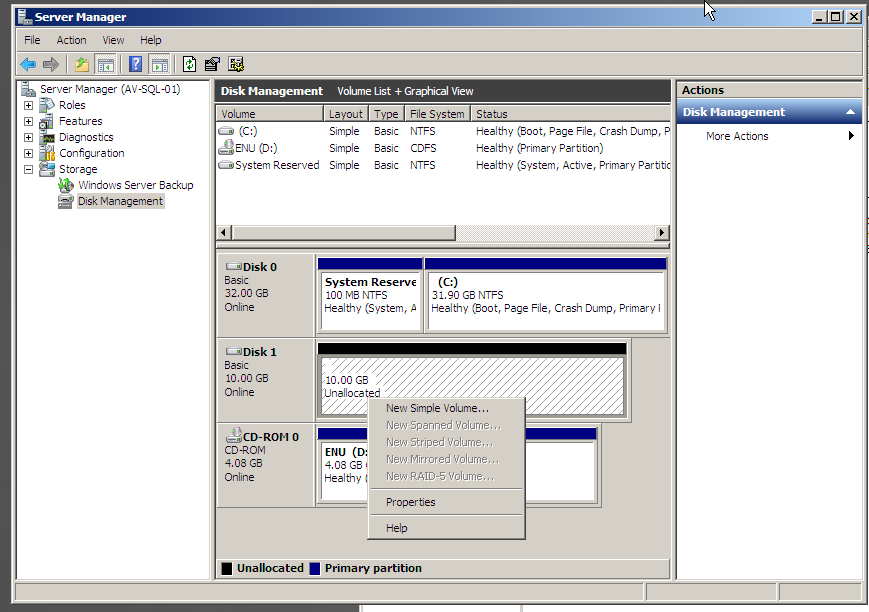
Task: Open the File menu
Action: 32,40
